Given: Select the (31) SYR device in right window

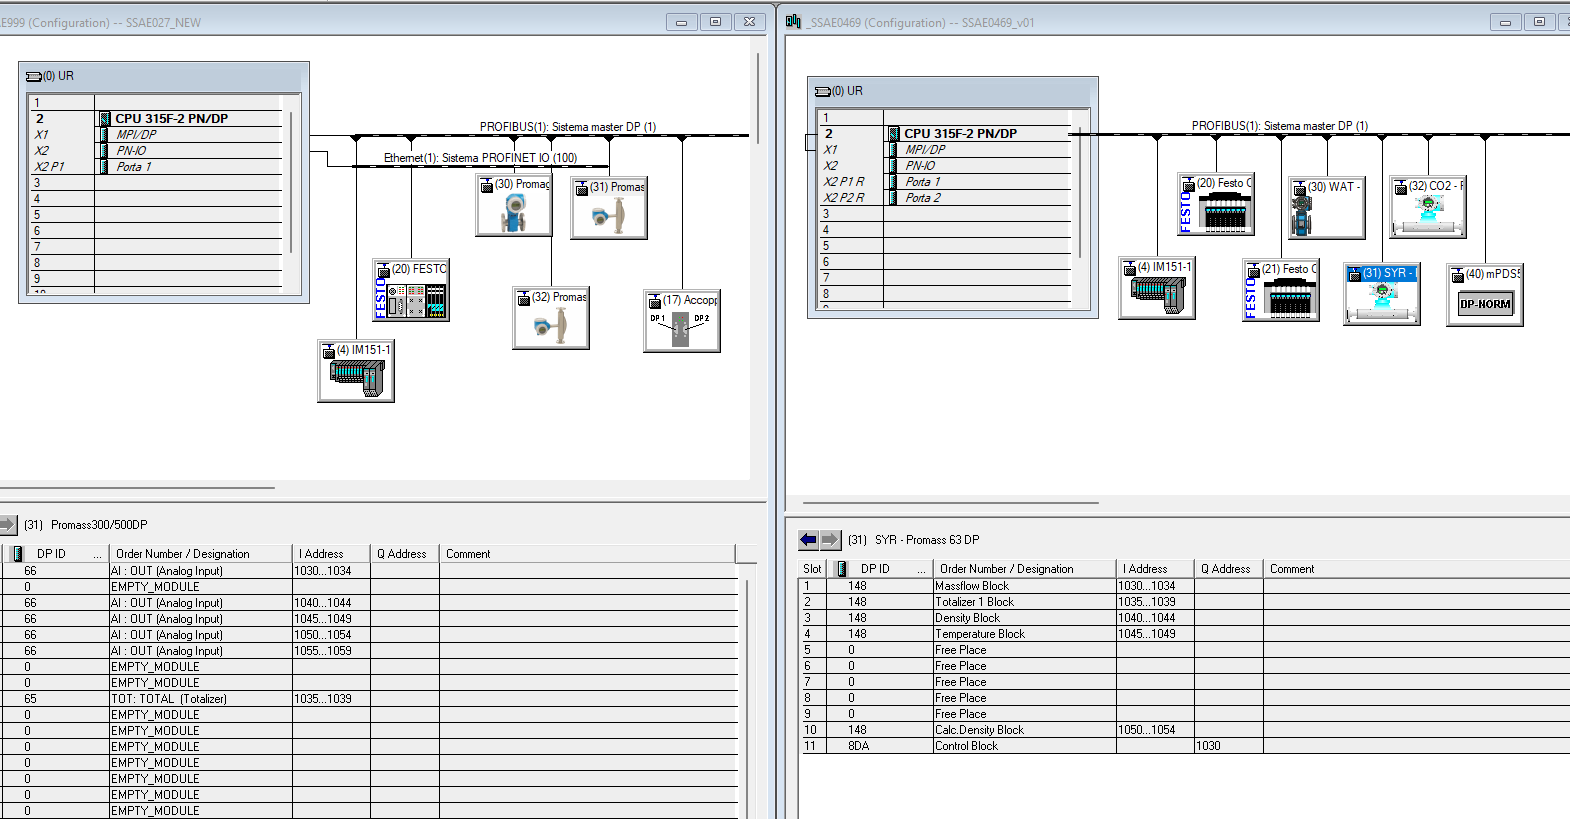Looking at the screenshot, I should pos(1382,294).
